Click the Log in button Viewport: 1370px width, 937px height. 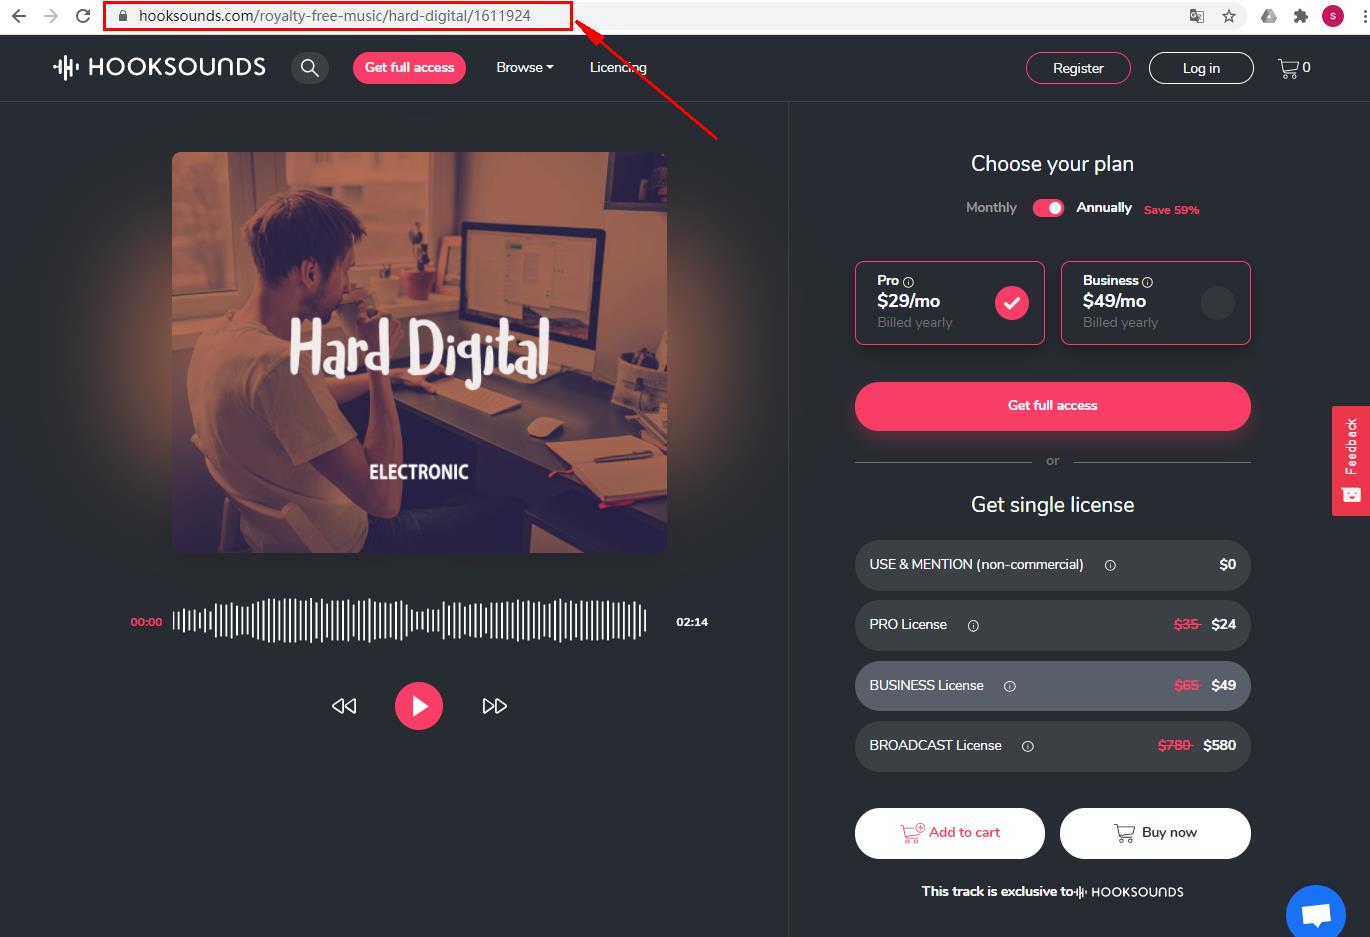[x=1201, y=68]
